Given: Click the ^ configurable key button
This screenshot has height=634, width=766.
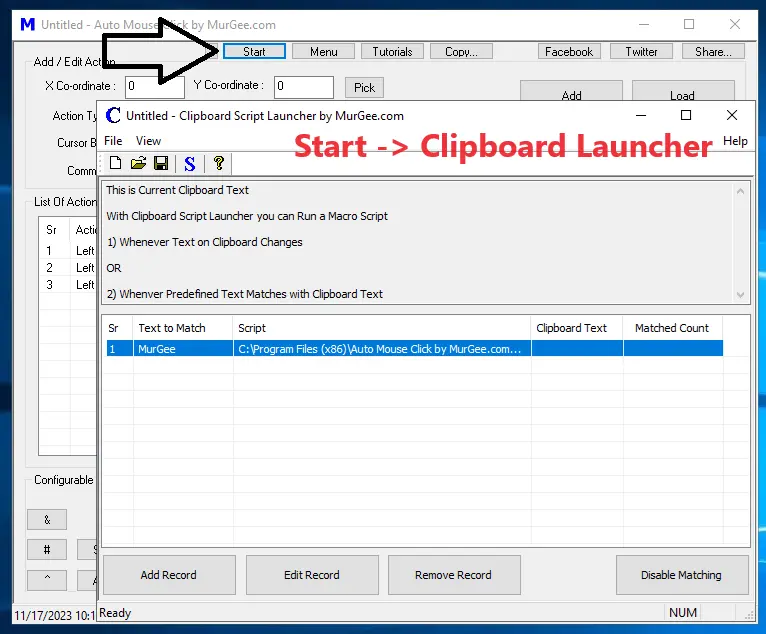Looking at the screenshot, I should click(x=47, y=579).
